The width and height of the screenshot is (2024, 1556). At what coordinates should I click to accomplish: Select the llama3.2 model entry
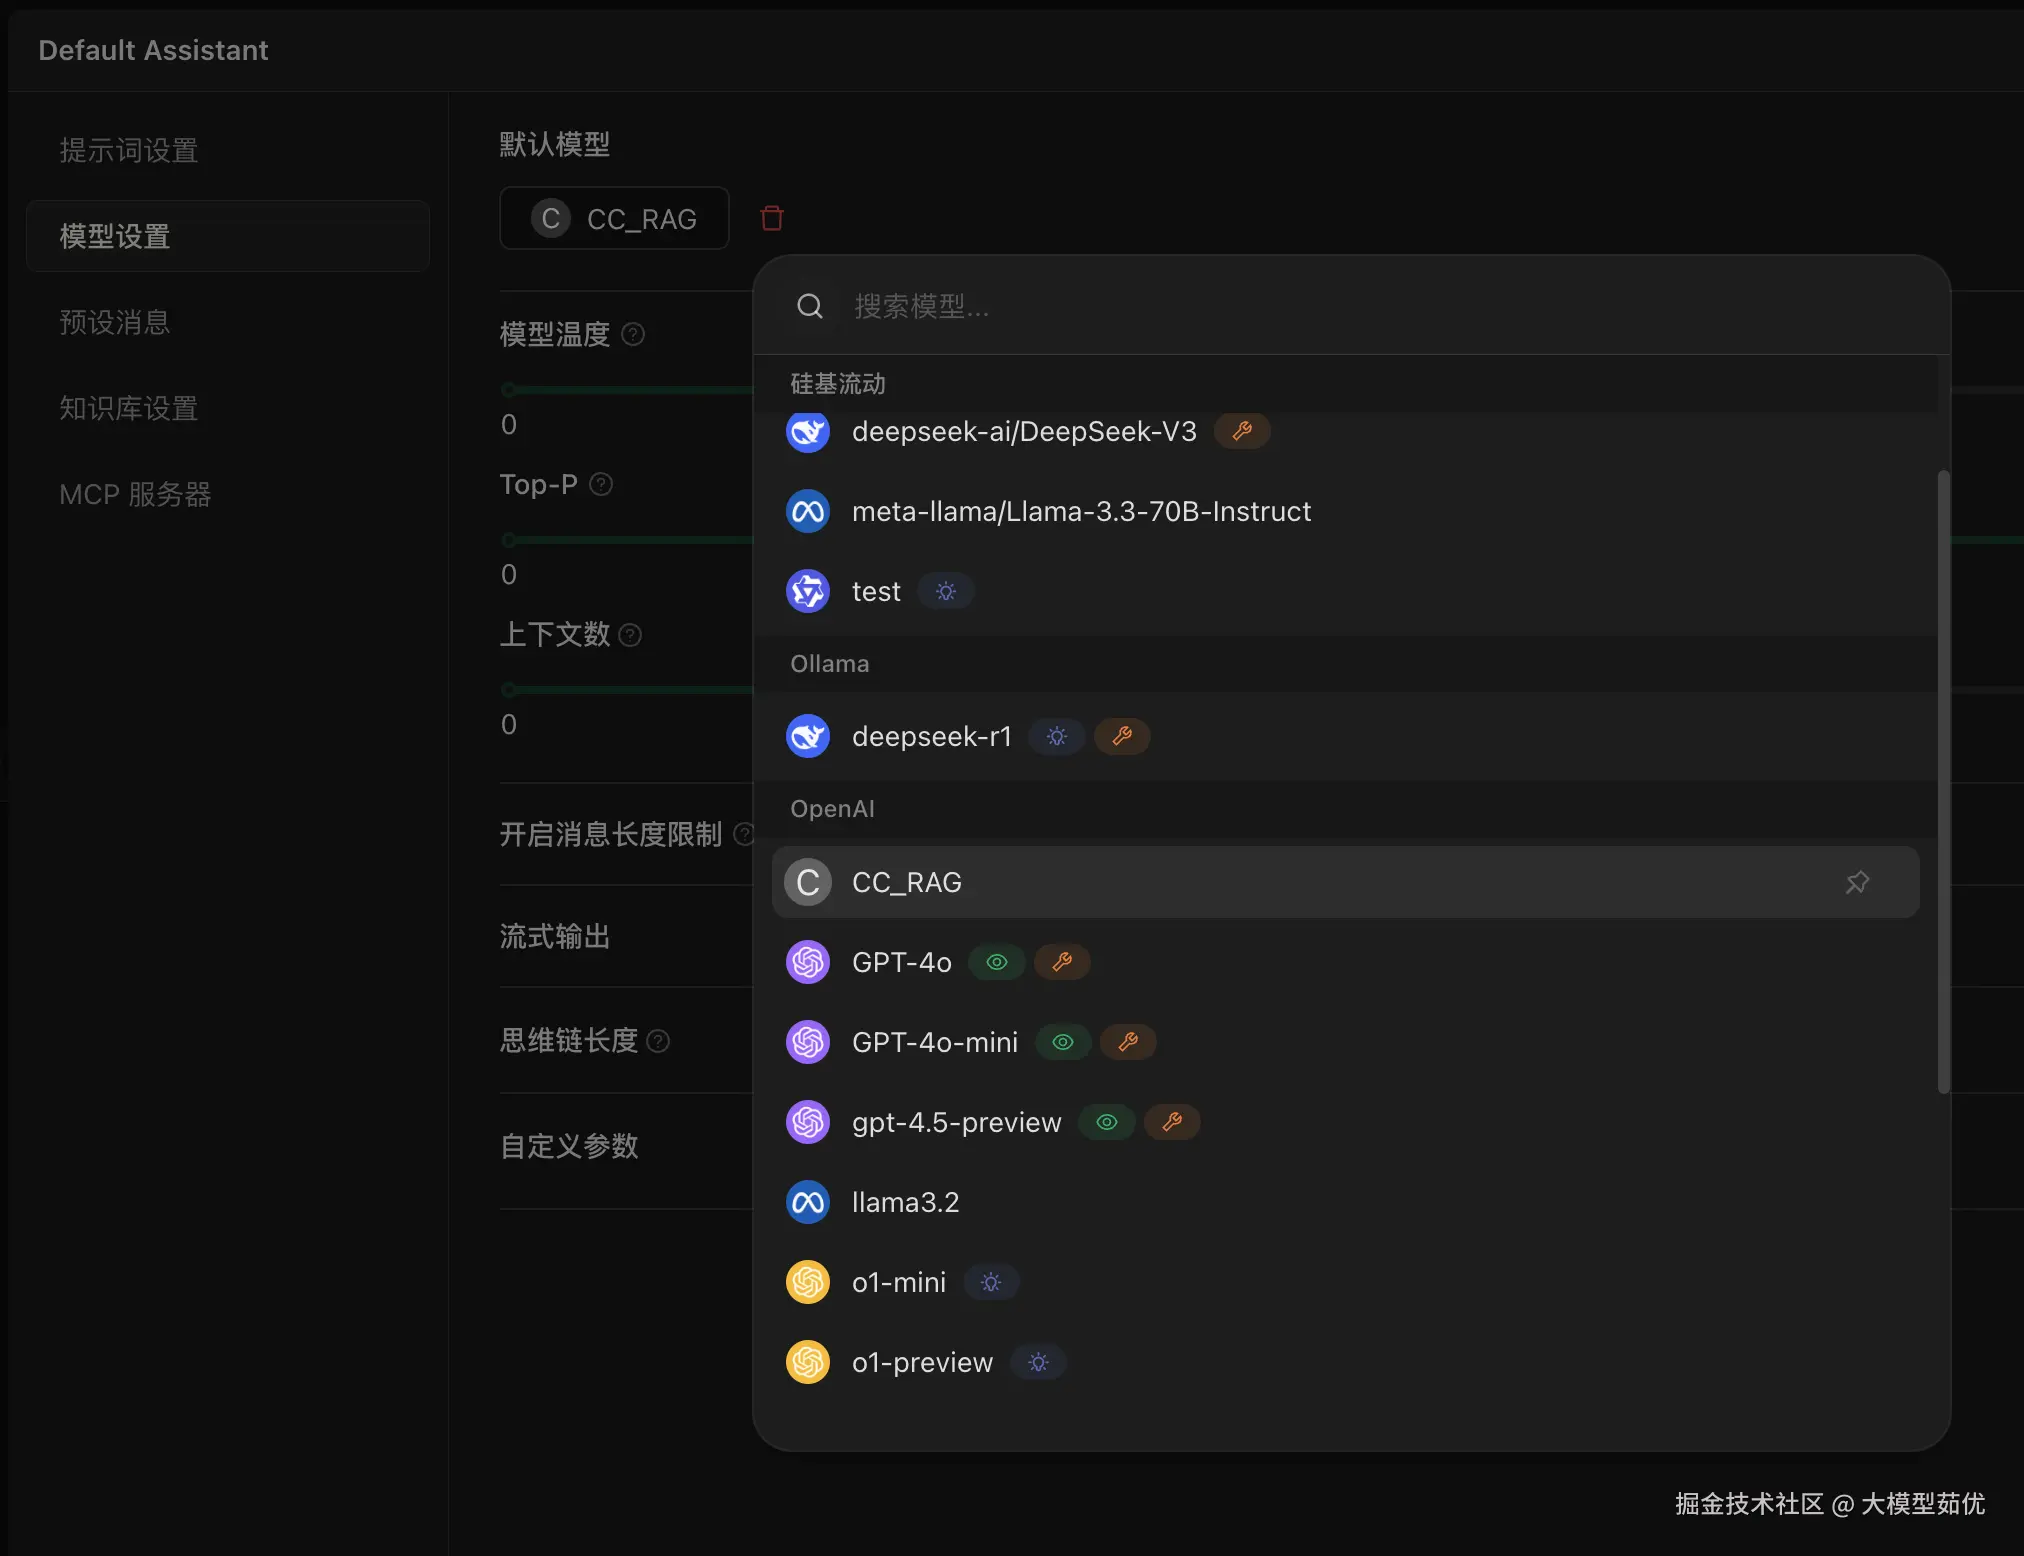905,1202
